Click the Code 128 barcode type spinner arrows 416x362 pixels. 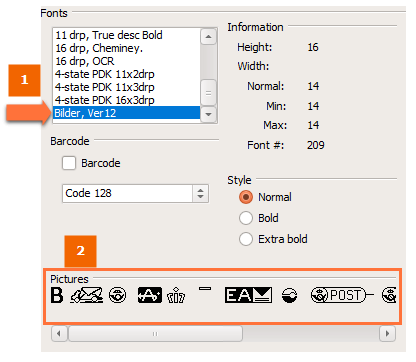(200, 193)
